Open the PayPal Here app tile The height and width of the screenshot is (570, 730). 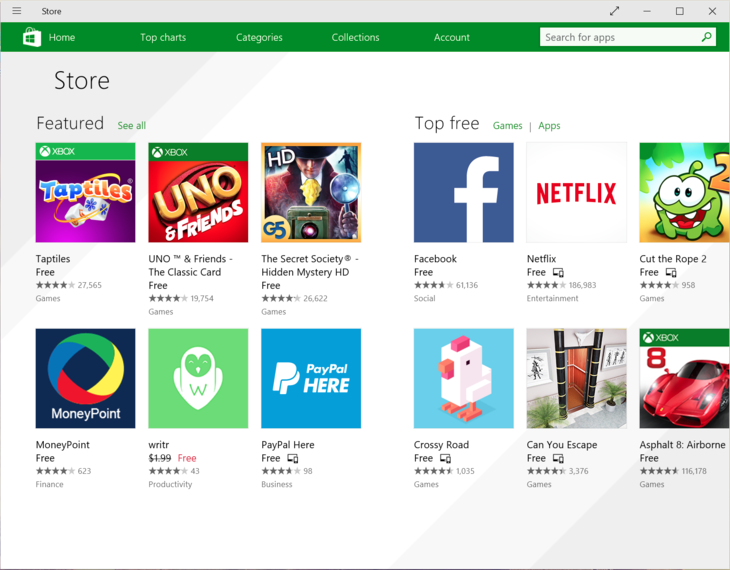(x=311, y=378)
